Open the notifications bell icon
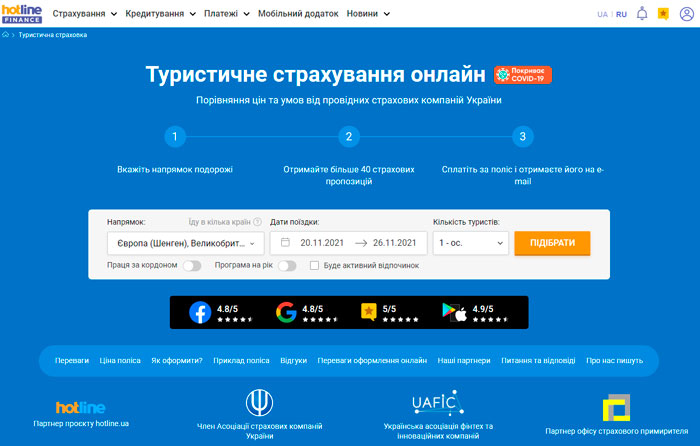The image size is (700, 446). click(x=642, y=14)
